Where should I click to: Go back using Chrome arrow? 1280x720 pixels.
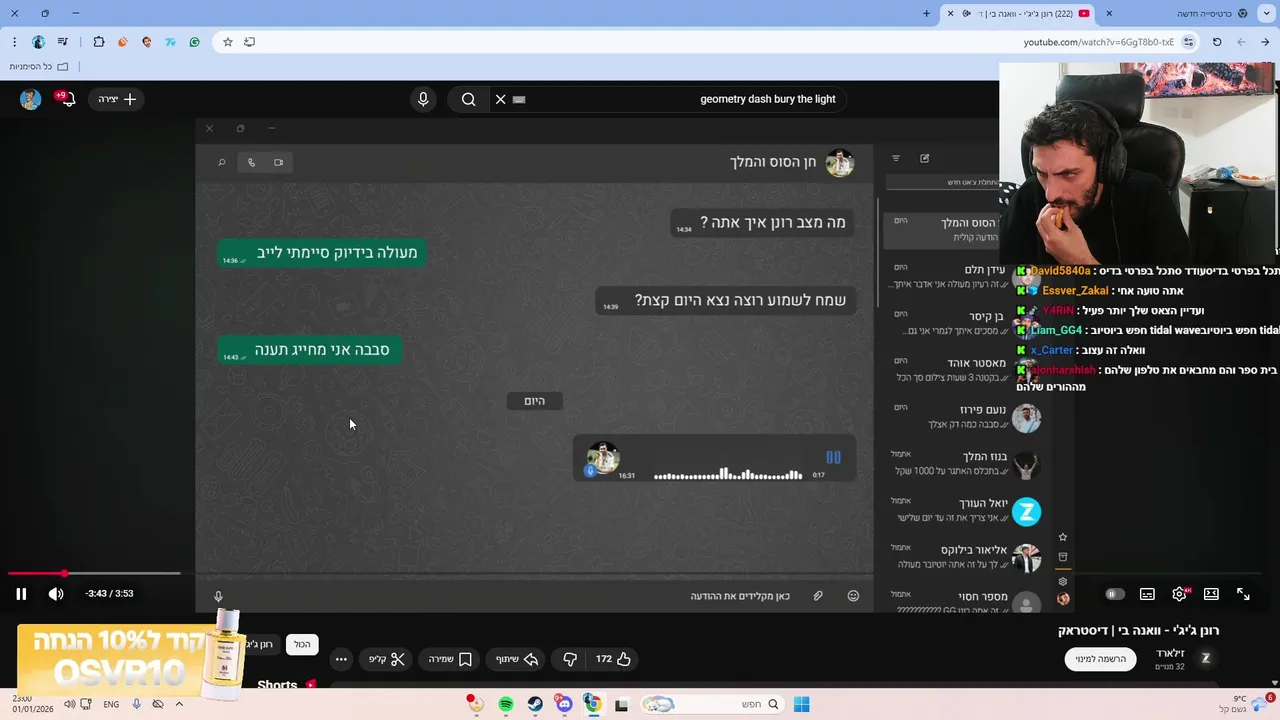[1266, 42]
